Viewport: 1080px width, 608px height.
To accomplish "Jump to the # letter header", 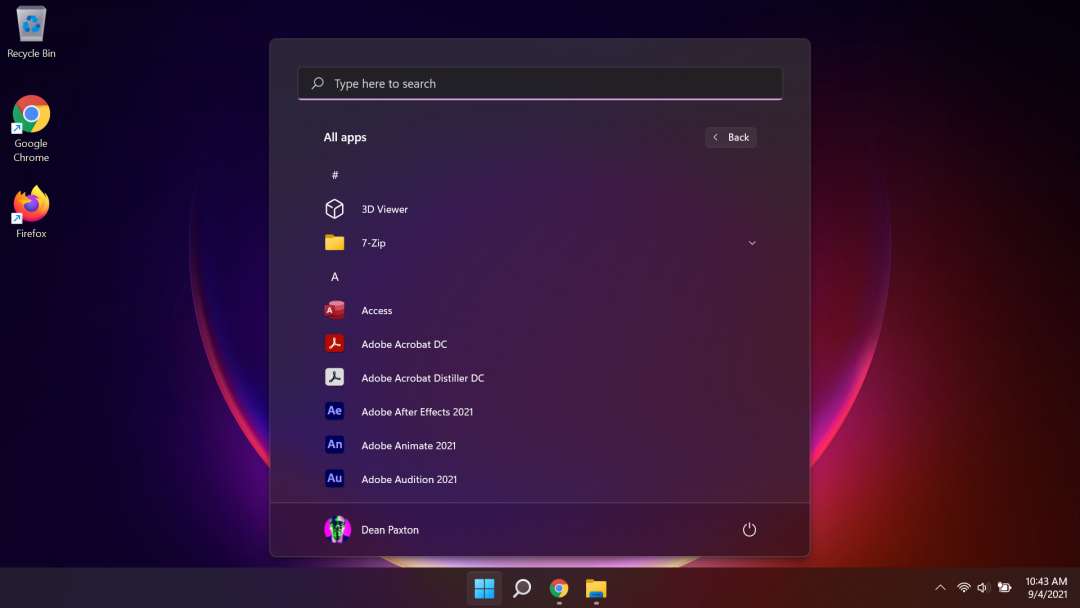I will click(x=335, y=175).
